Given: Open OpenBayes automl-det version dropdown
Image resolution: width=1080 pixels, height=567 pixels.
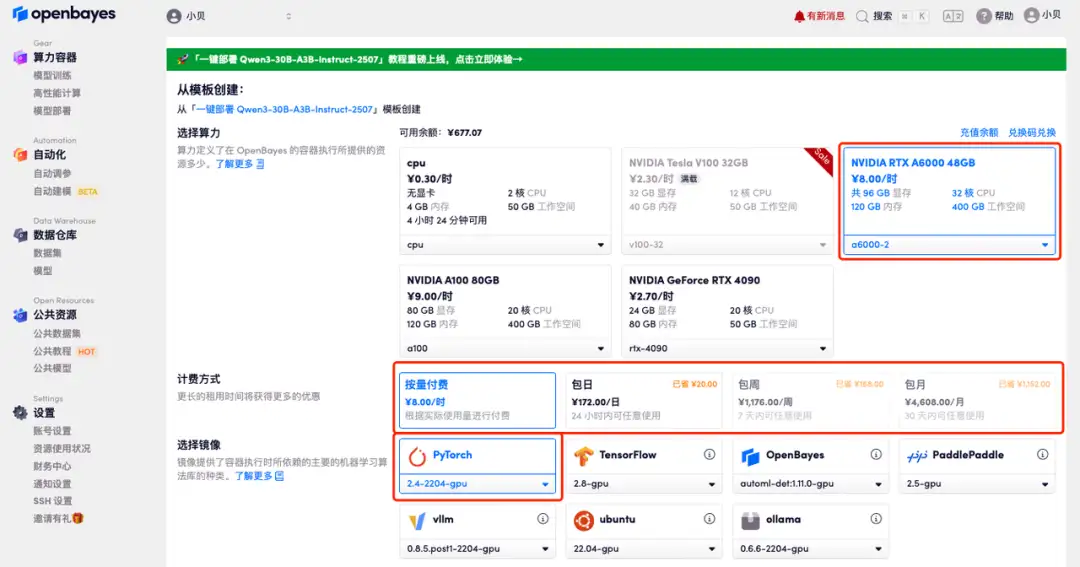Looking at the screenshot, I should tap(811, 484).
